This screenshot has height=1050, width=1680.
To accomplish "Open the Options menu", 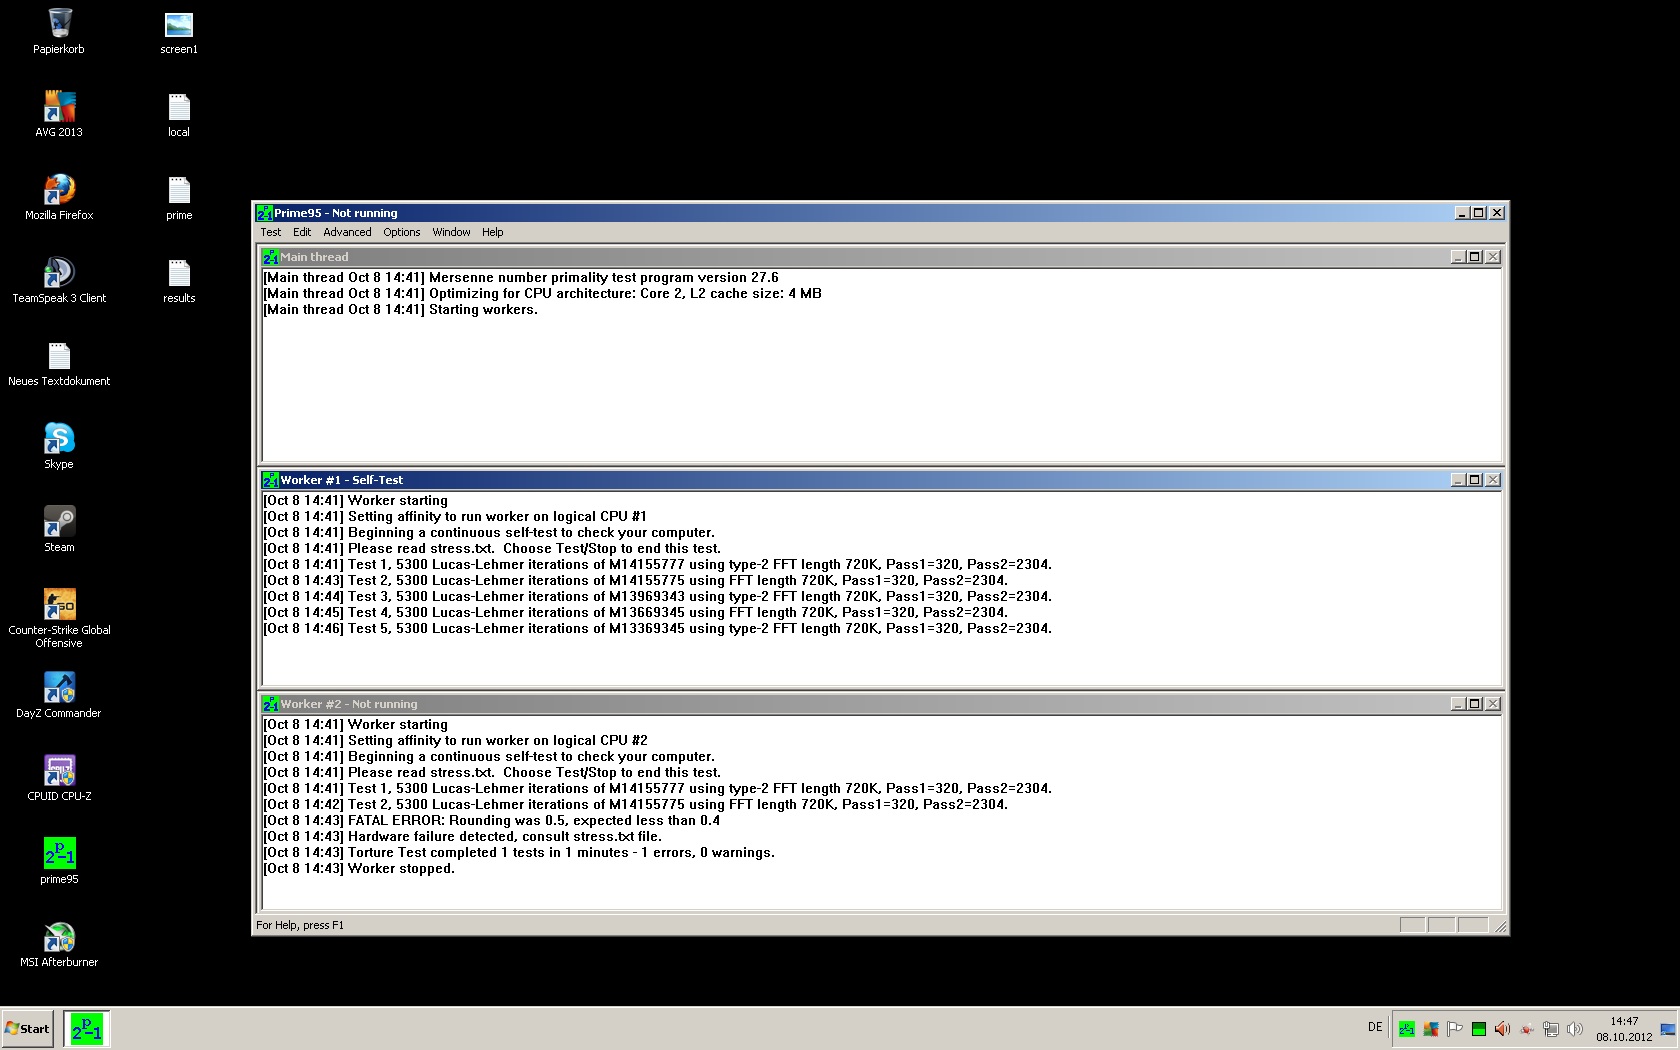I will click(x=402, y=232).
